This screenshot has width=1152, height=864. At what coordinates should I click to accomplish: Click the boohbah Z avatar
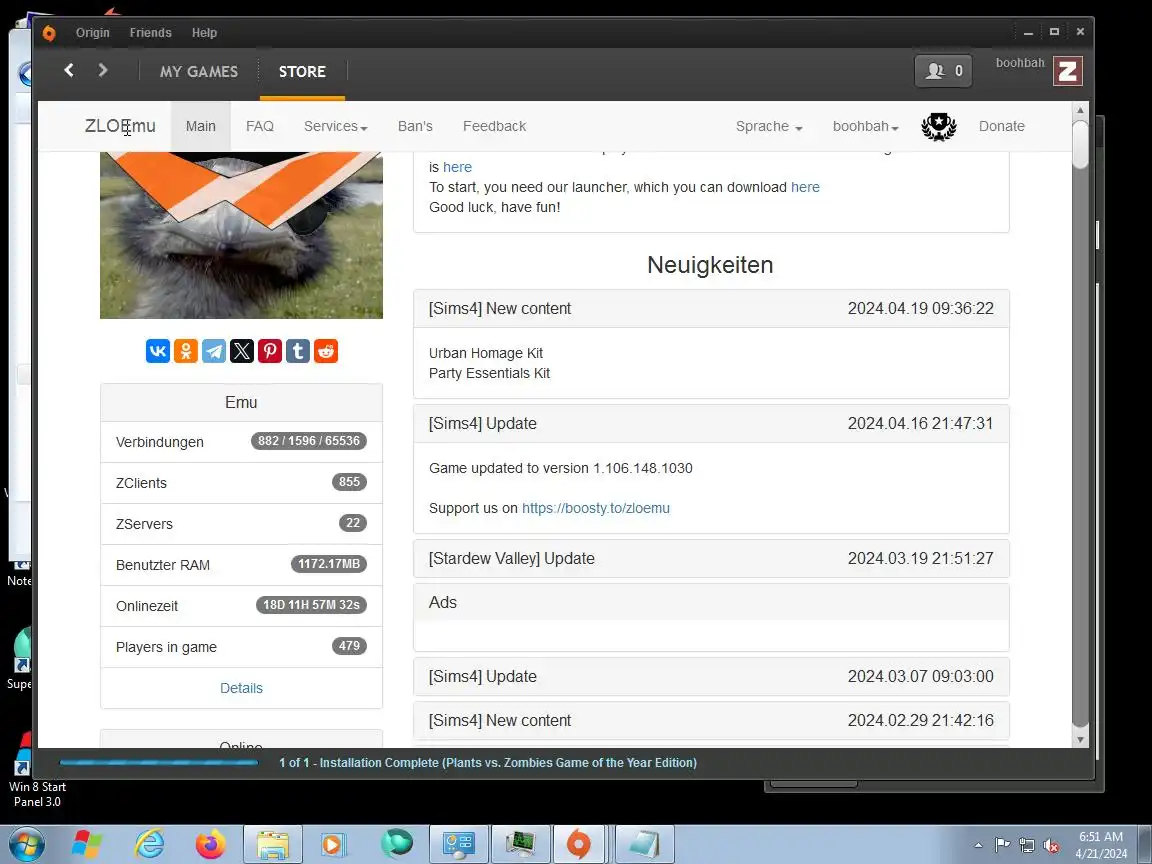(1068, 71)
